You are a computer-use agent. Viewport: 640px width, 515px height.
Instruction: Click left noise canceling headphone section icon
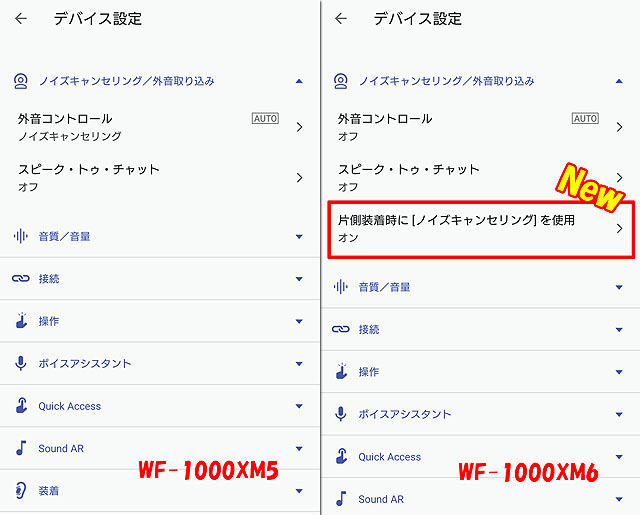pos(21,80)
